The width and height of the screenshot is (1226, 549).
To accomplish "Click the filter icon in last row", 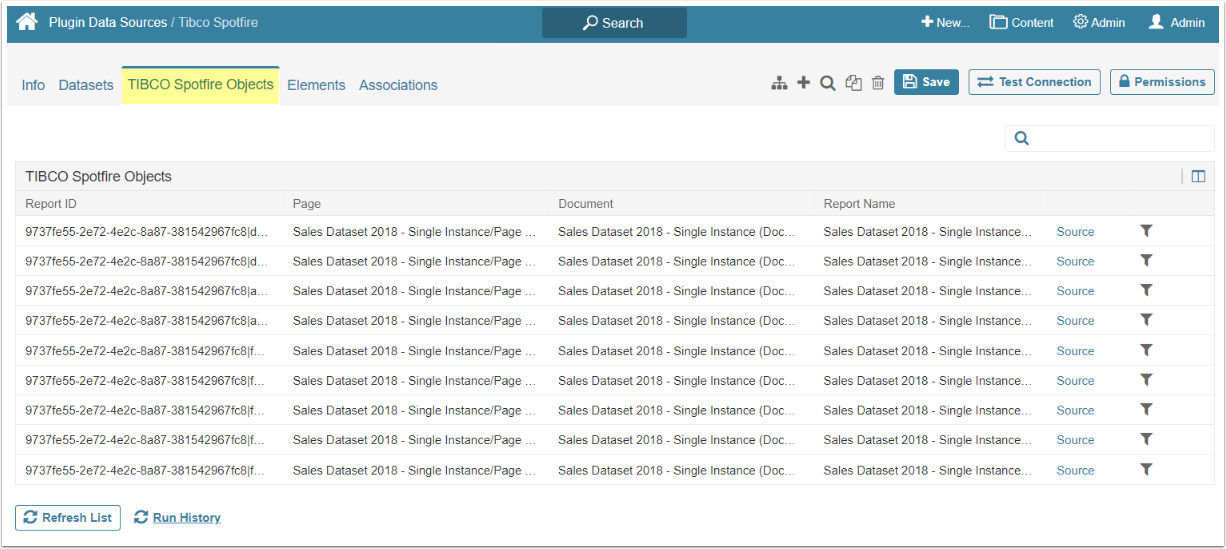I will 1146,469.
